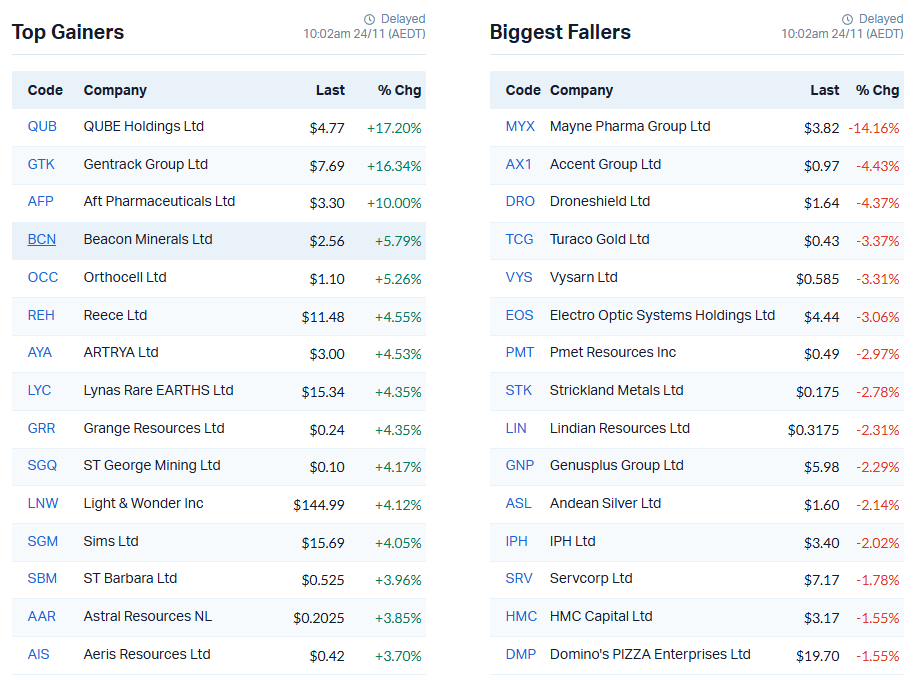Click the AIS Aeris Resources code
917x680 pixels.
click(39, 654)
